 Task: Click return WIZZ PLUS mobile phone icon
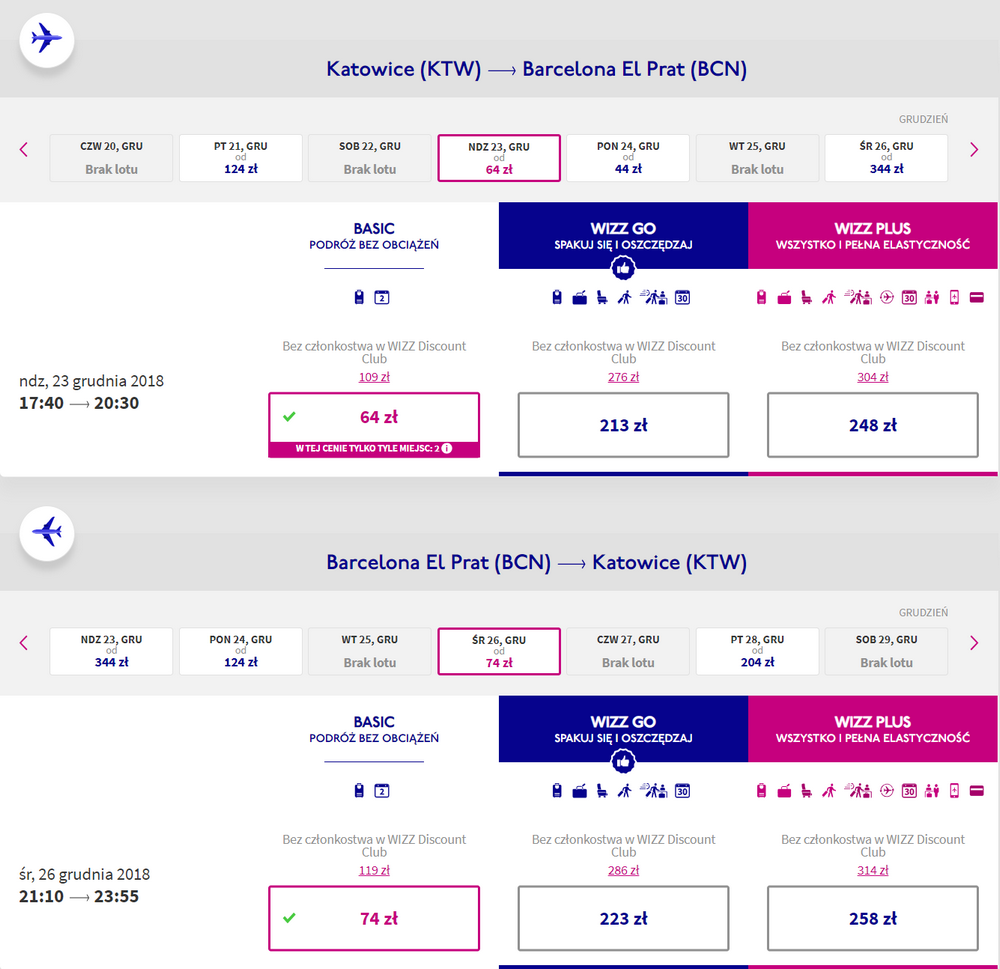pos(954,791)
